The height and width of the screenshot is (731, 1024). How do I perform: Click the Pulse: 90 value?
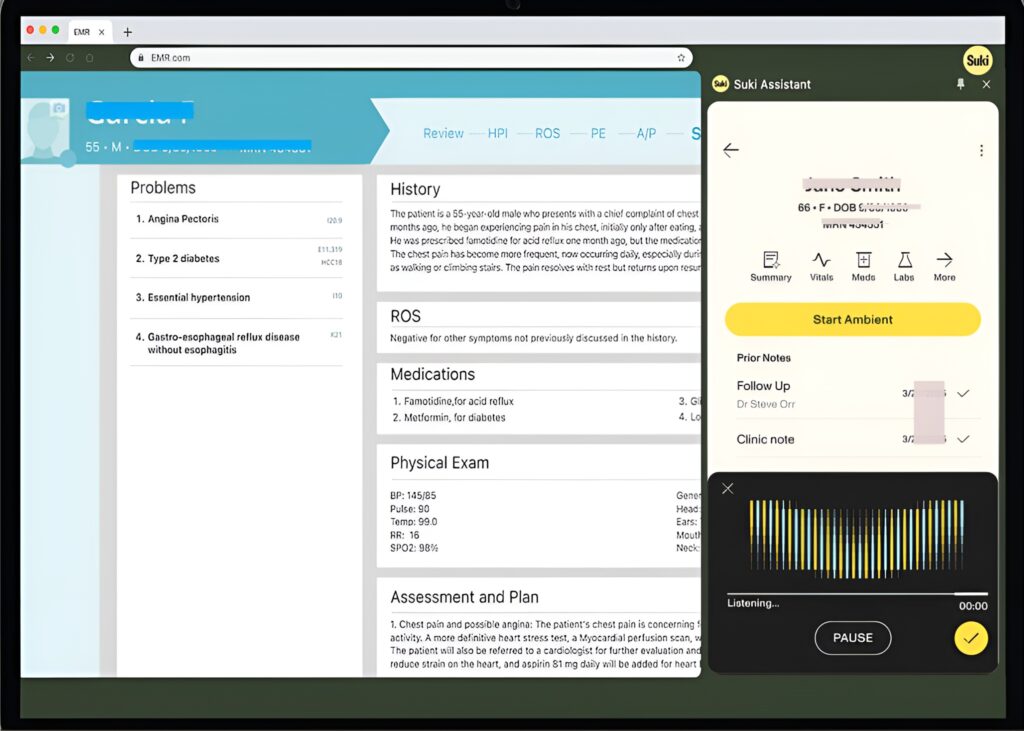[x=409, y=509]
